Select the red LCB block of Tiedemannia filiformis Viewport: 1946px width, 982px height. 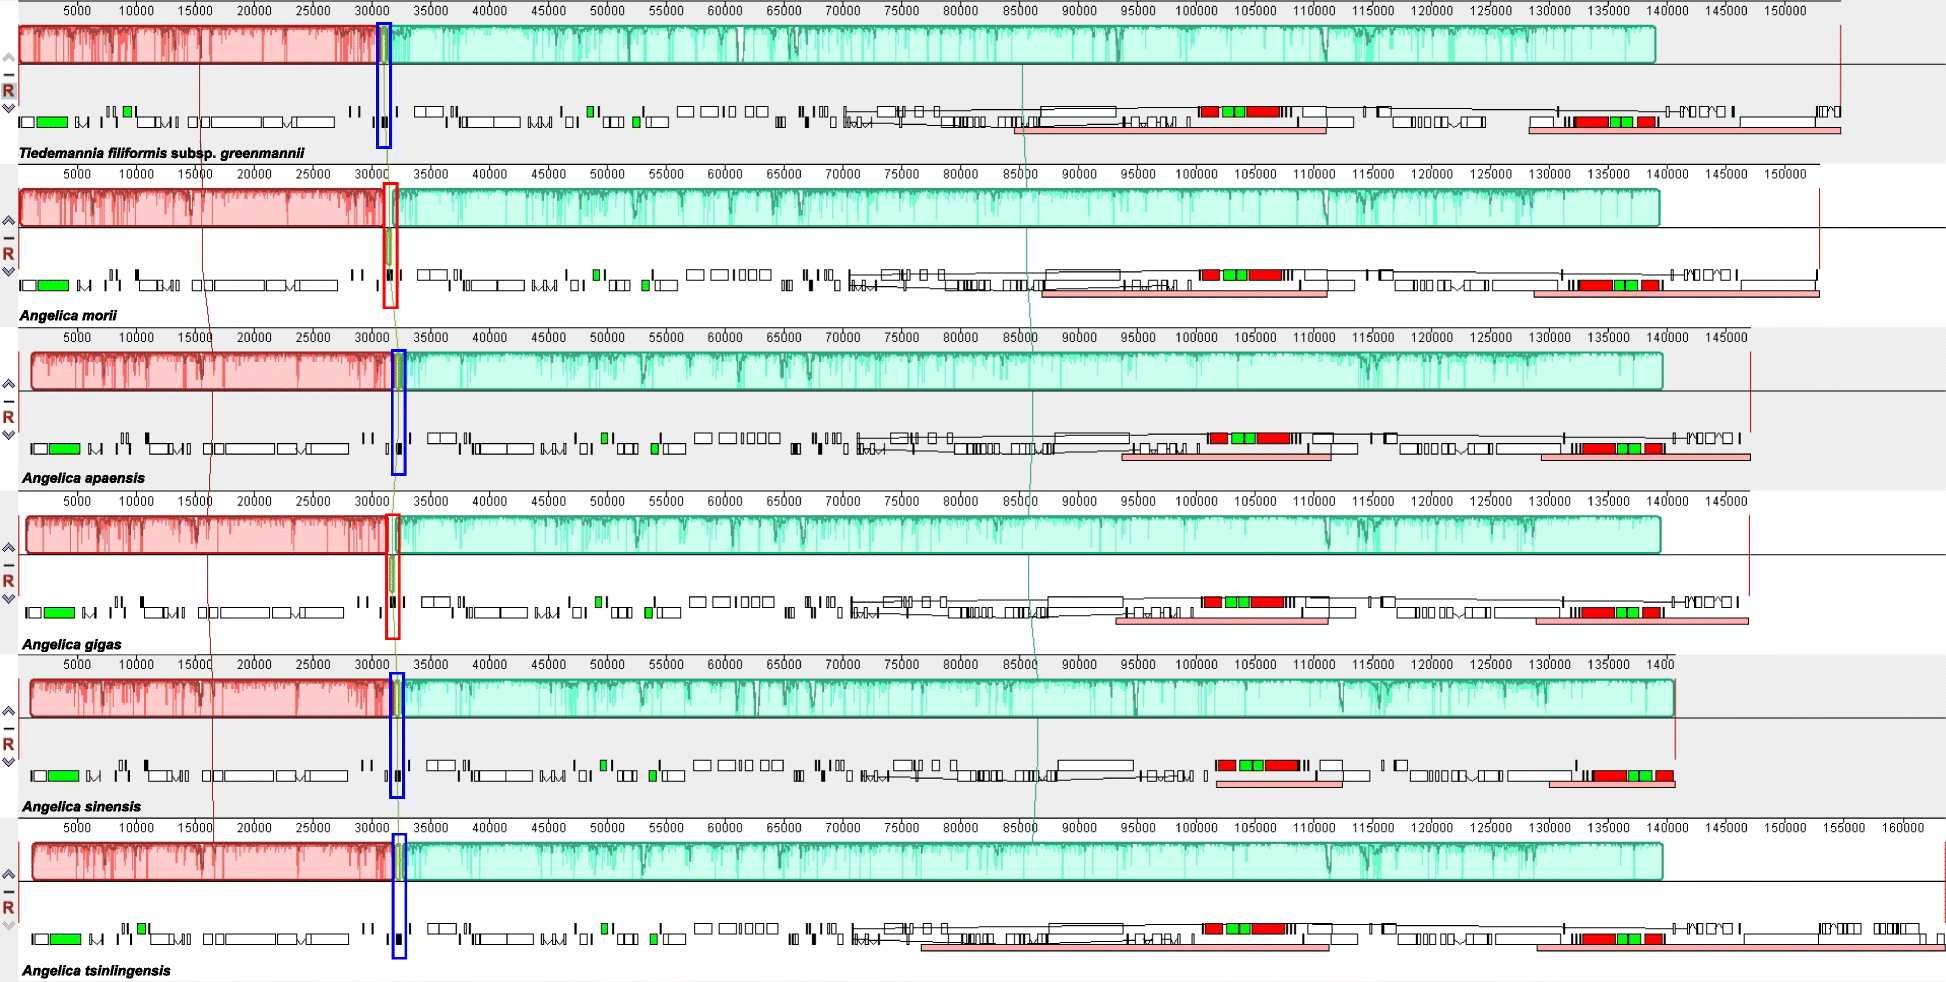pos(198,45)
